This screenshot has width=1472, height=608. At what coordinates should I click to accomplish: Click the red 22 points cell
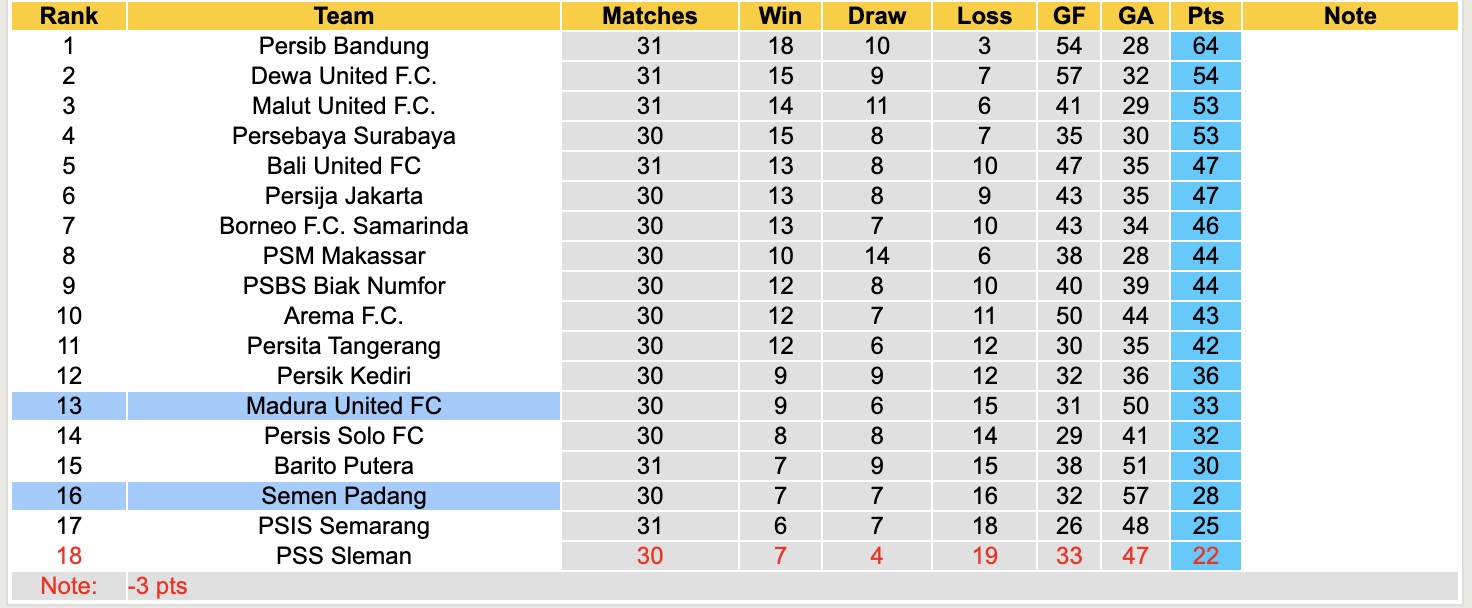pyautogui.click(x=1205, y=556)
